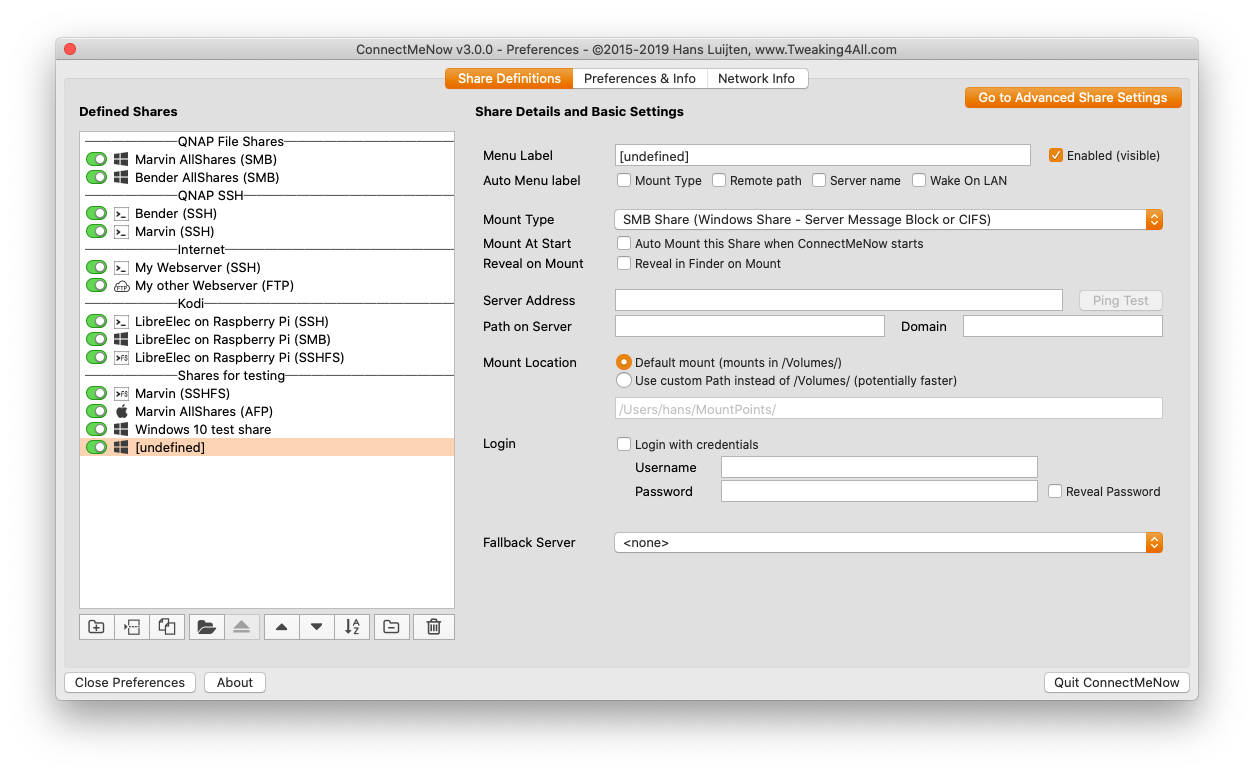Toggle switch for My other Webserver (FTP)
This screenshot has width=1254, height=774.
(x=96, y=285)
